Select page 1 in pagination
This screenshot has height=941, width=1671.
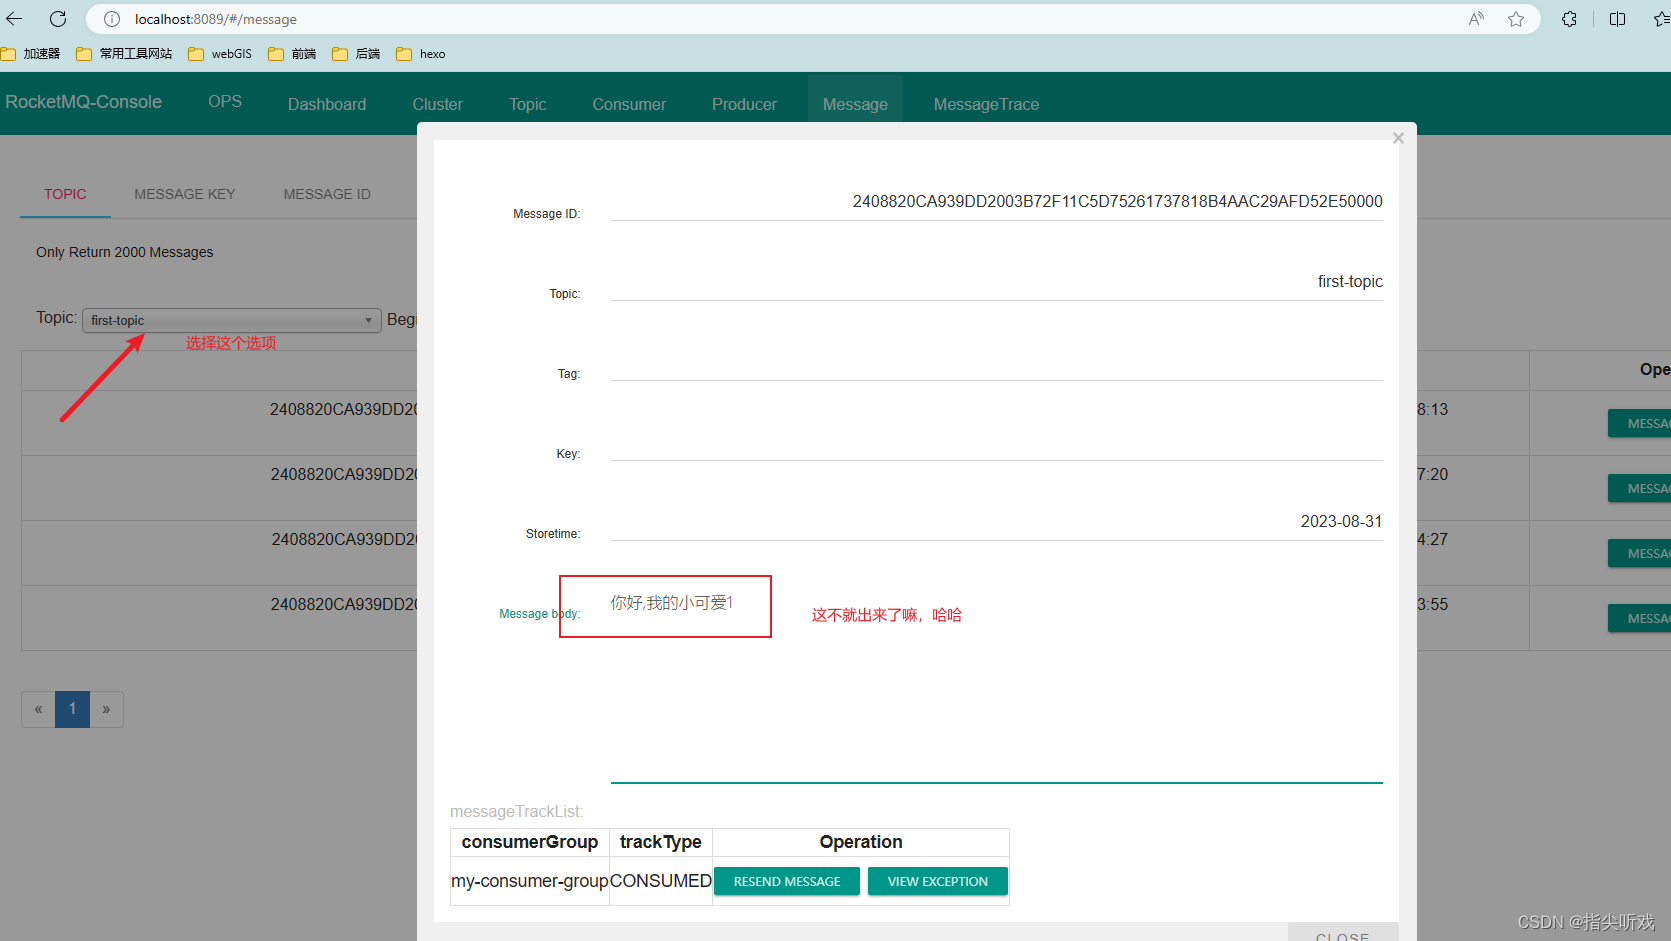72,709
